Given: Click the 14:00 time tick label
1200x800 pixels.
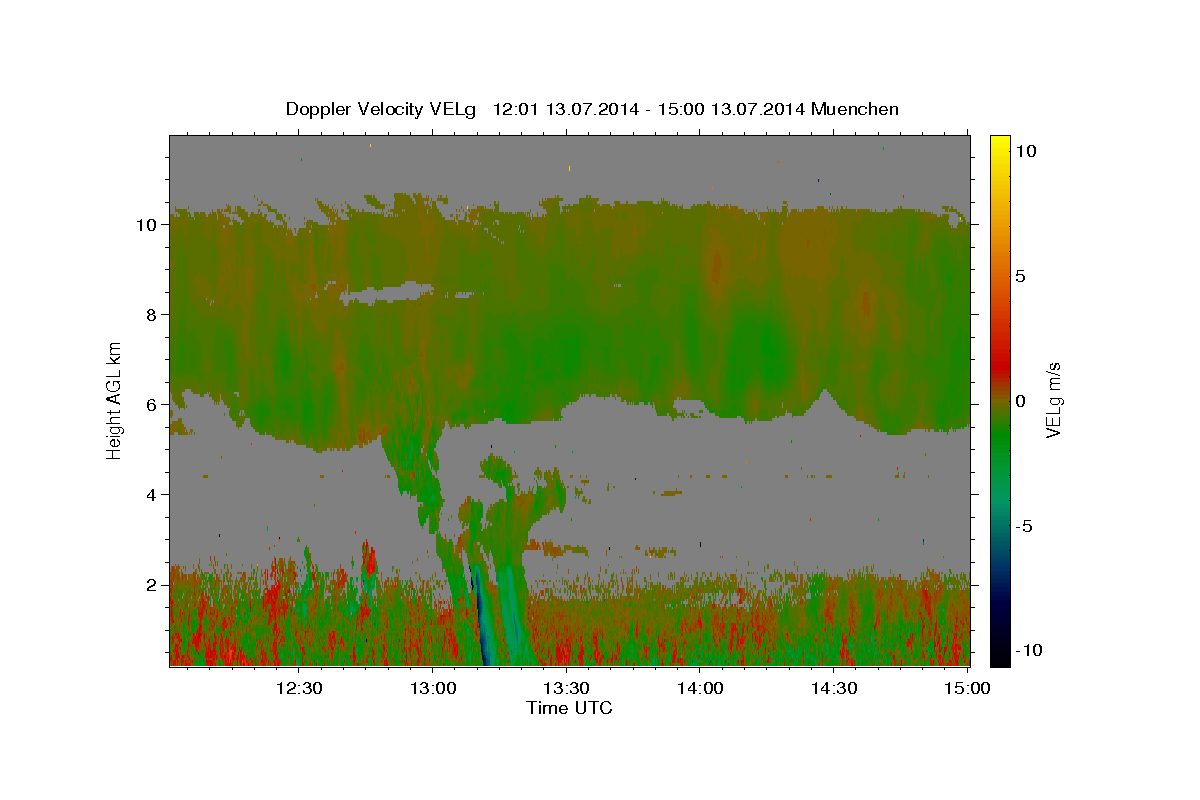Looking at the screenshot, I should [700, 688].
